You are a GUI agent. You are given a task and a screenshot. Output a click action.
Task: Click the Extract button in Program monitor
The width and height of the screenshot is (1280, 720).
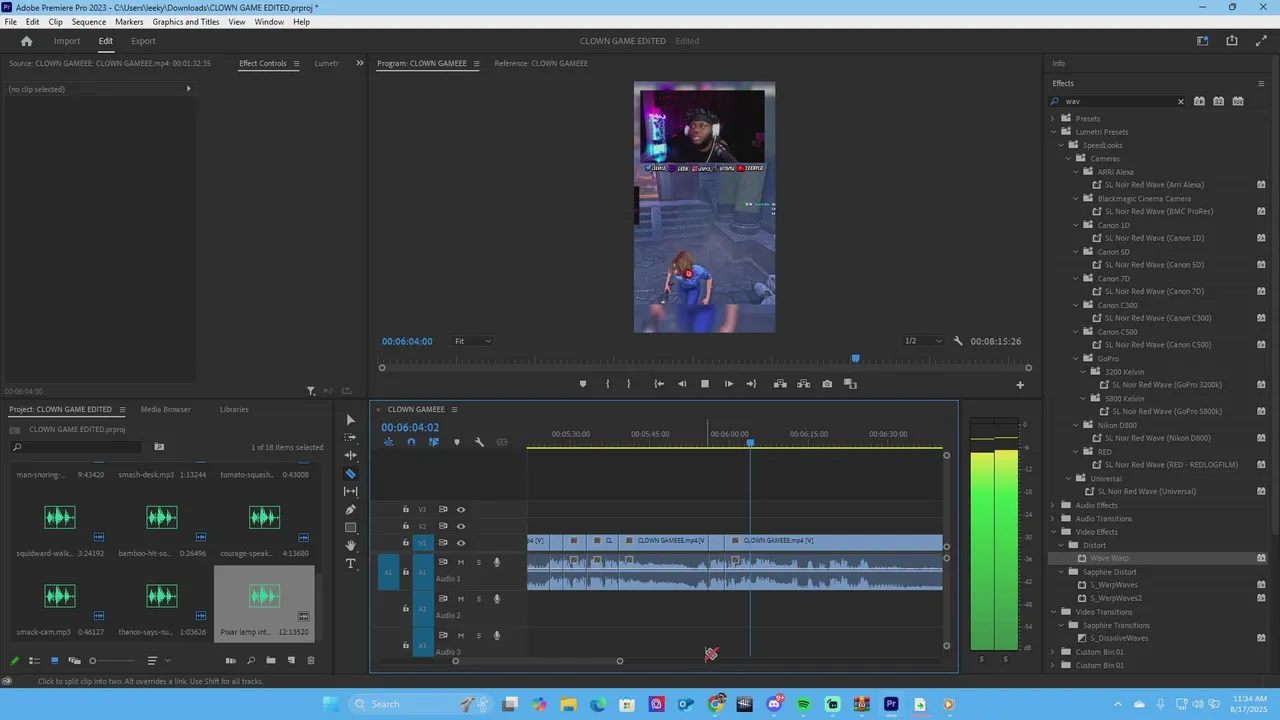tap(803, 384)
